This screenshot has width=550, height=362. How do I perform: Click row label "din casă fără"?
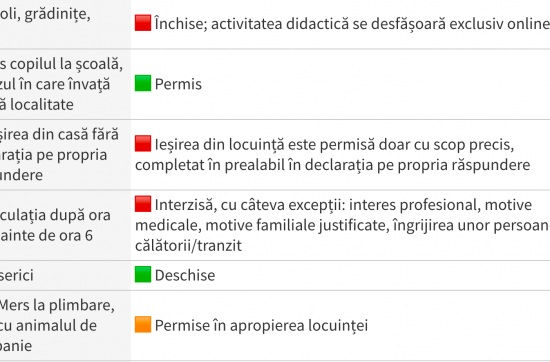tap(59, 135)
